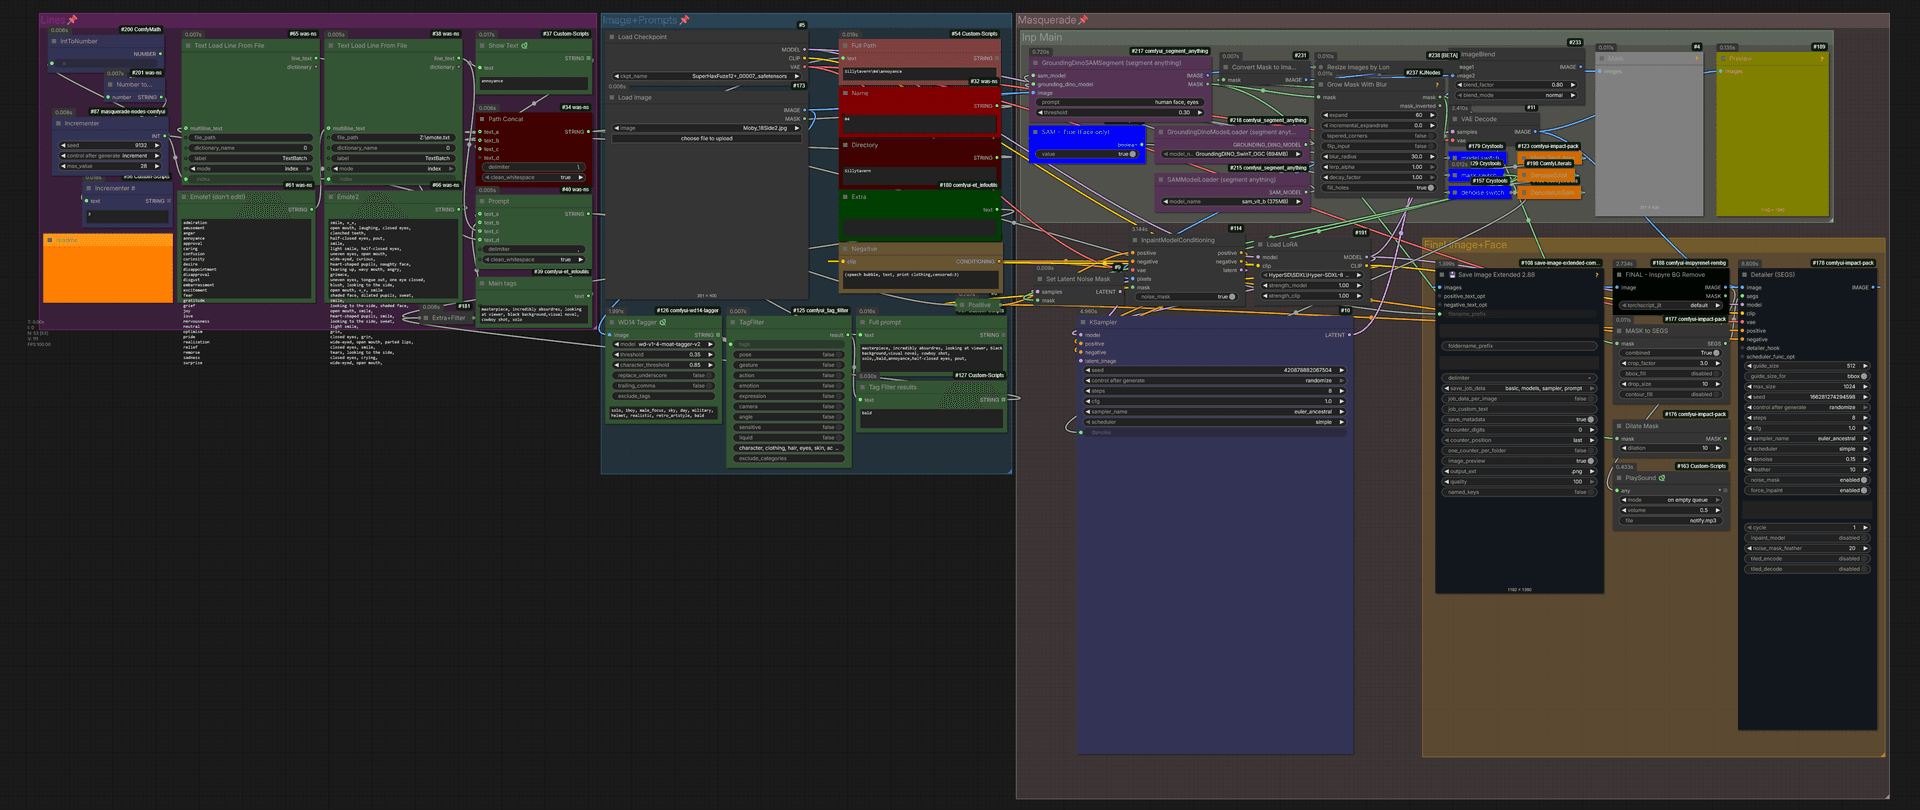The width and height of the screenshot is (1920, 810).
Task: Open the help icon on Save Image Extended
Action: (x=1596, y=274)
